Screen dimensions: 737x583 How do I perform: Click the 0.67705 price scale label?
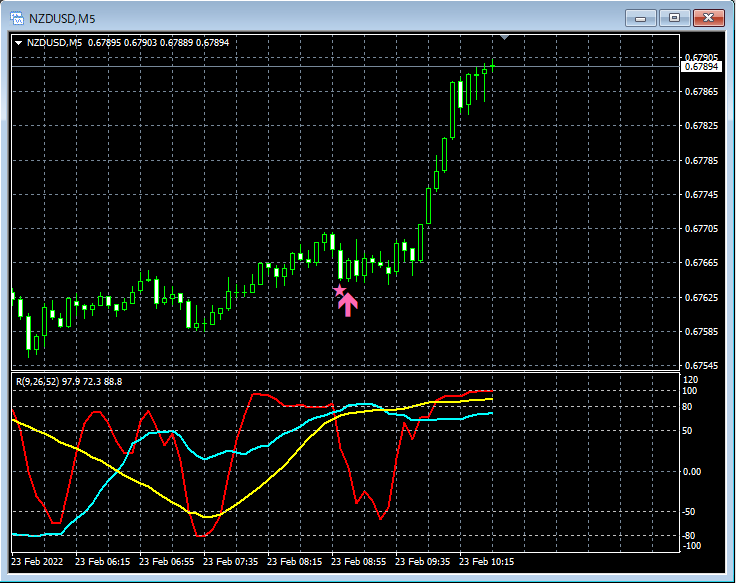(x=701, y=228)
